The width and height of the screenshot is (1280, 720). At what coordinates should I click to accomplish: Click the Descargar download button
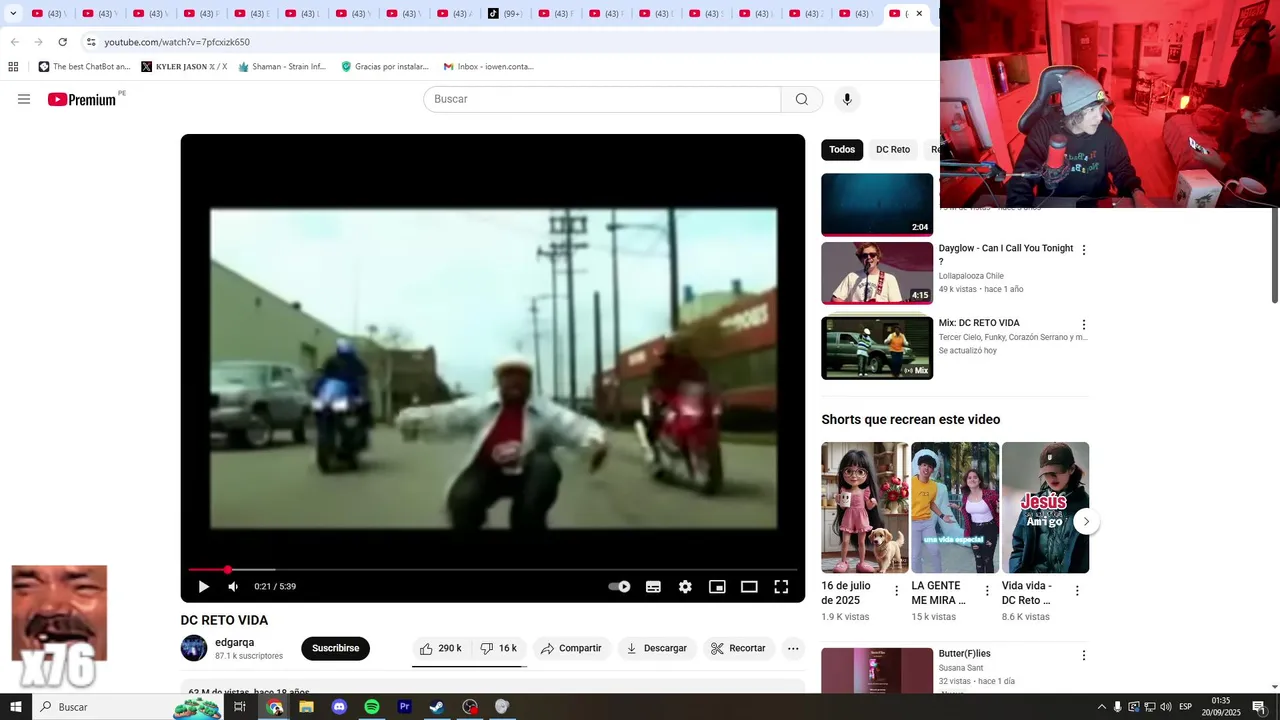tap(657, 649)
